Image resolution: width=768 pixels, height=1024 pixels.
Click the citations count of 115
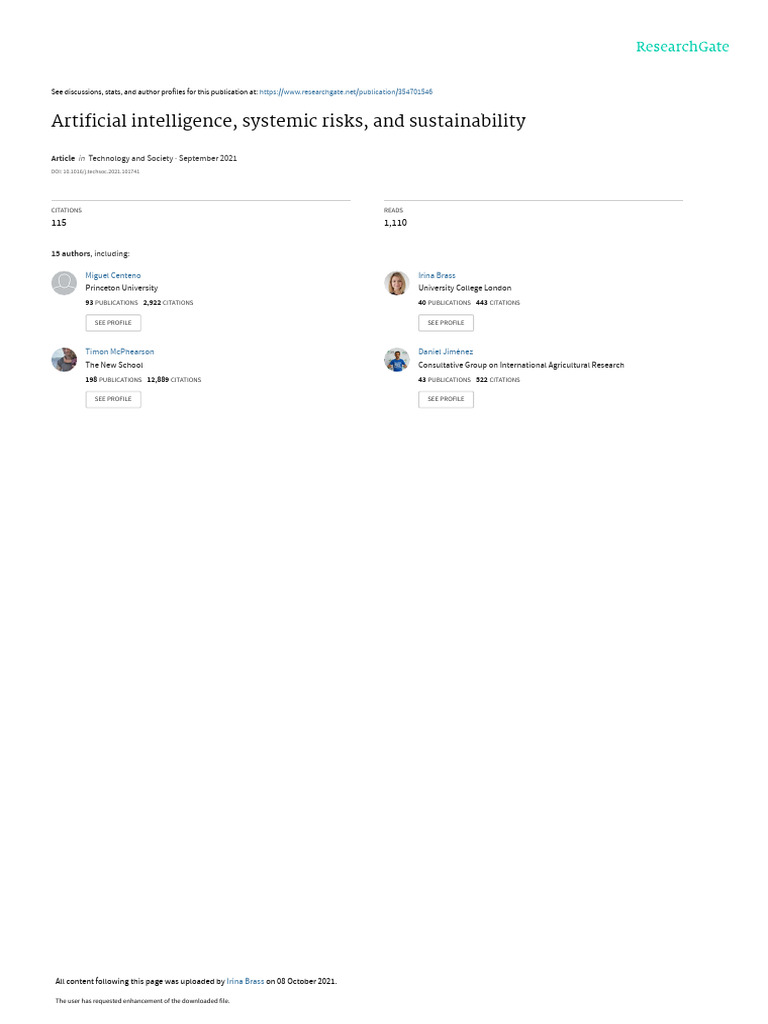click(x=59, y=223)
